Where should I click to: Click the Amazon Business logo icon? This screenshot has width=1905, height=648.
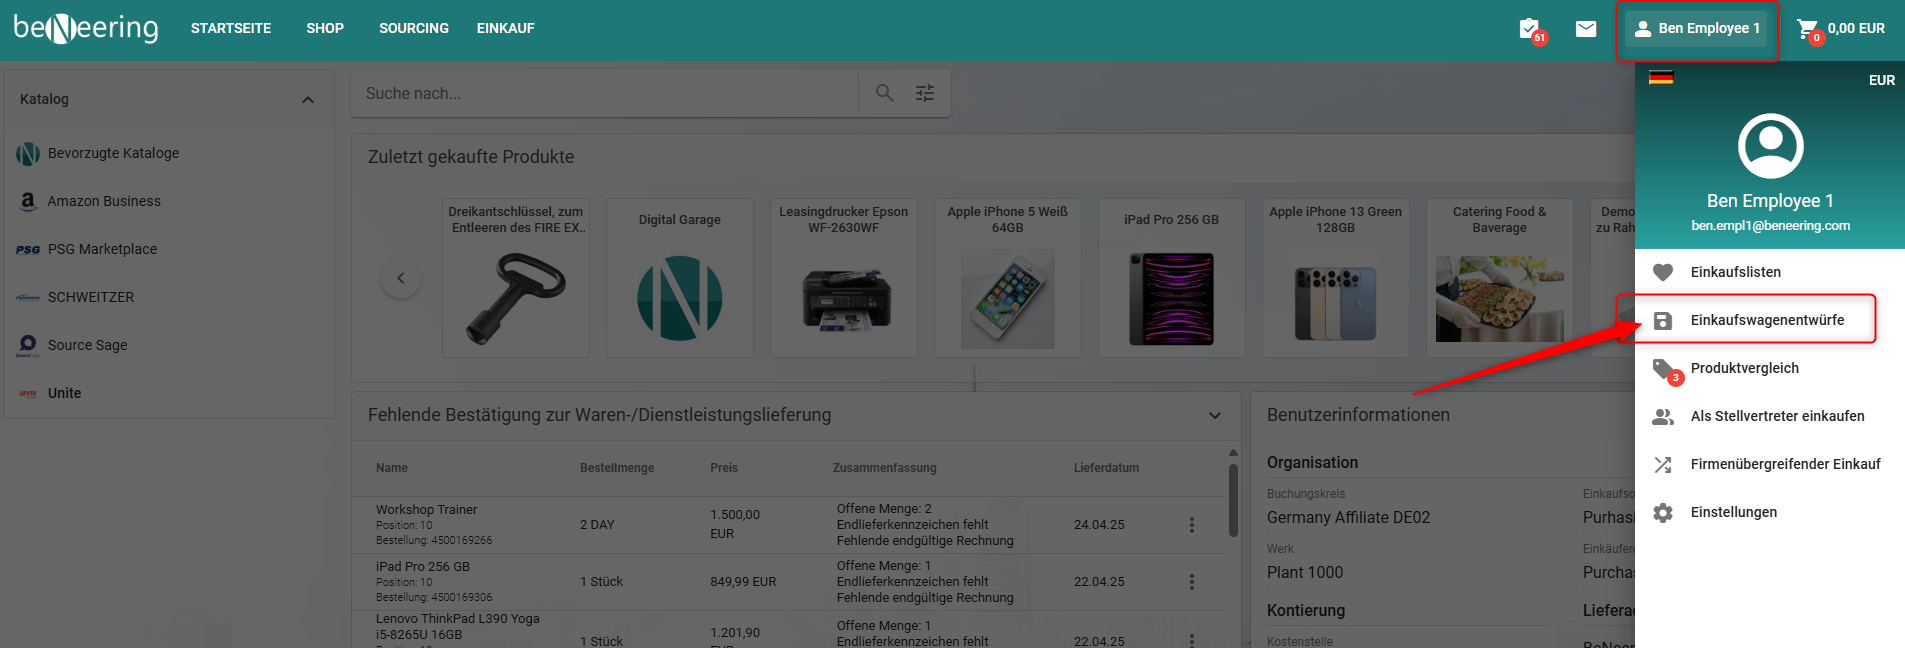pyautogui.click(x=28, y=201)
